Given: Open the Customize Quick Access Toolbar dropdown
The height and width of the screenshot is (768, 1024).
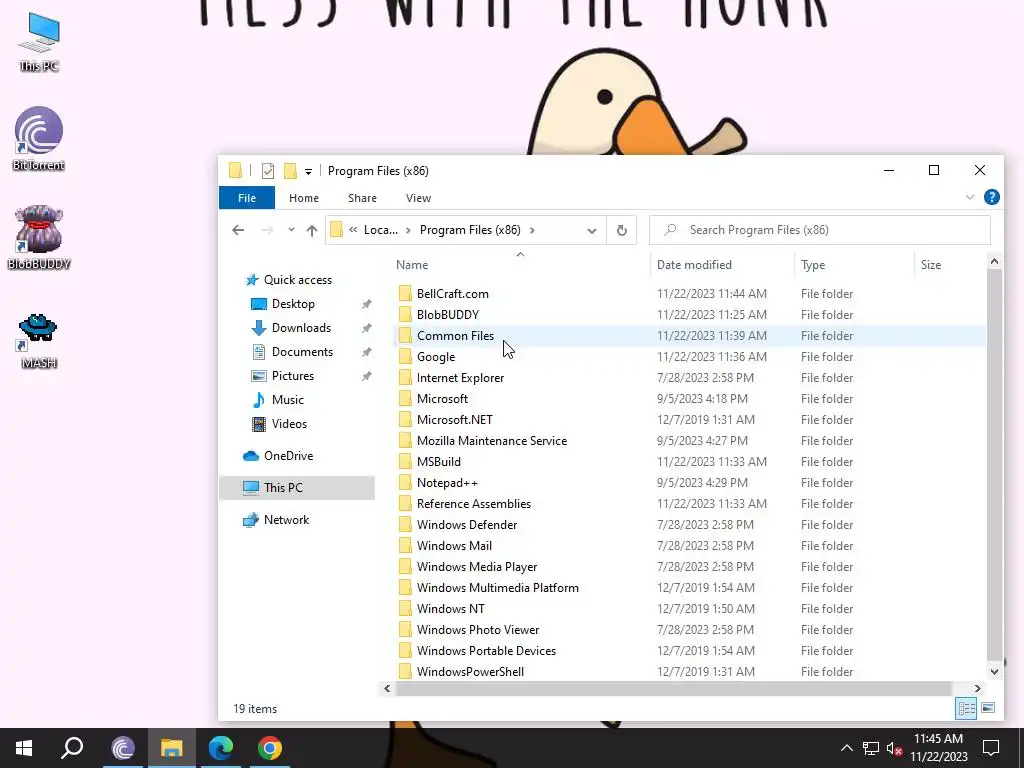Looking at the screenshot, I should coord(308,172).
